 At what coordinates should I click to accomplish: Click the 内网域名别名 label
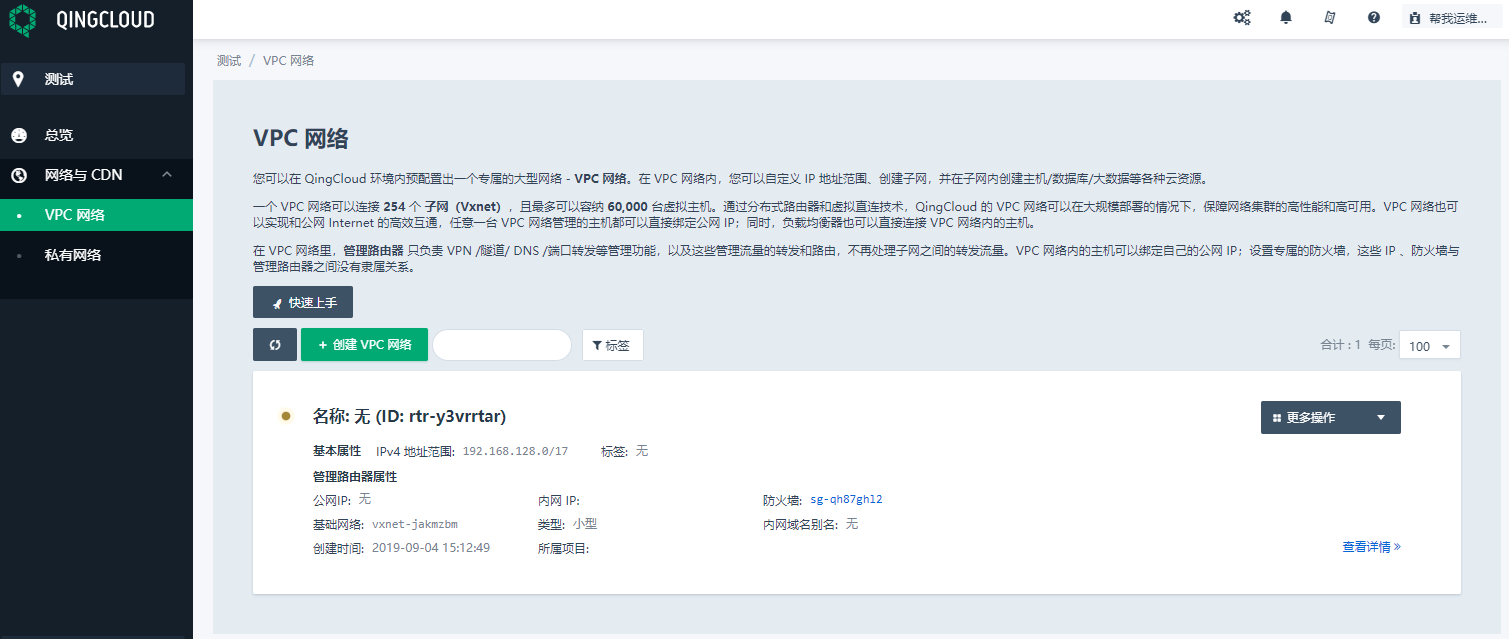point(799,524)
